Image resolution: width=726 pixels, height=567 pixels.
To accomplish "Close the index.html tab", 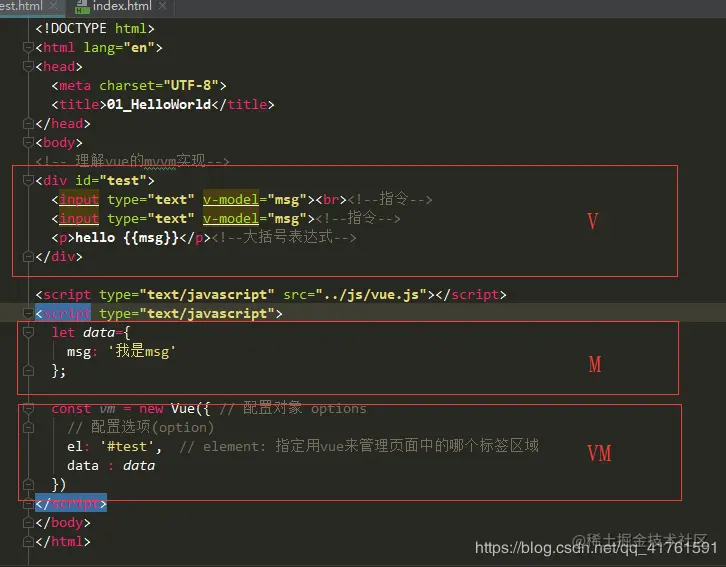I will point(162,6).
